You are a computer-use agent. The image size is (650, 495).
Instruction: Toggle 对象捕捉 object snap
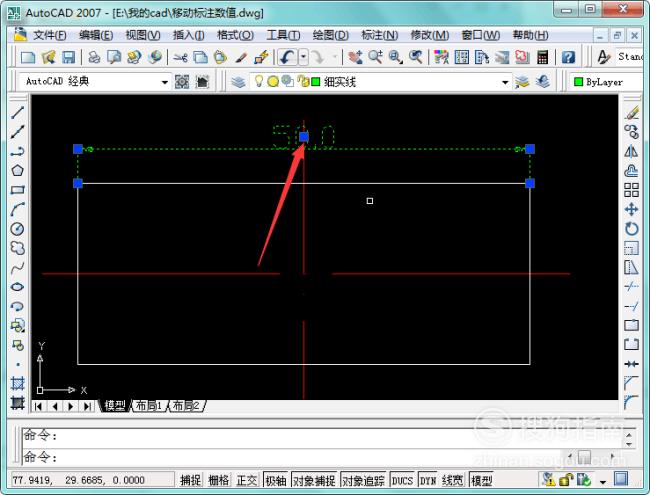coord(314,480)
